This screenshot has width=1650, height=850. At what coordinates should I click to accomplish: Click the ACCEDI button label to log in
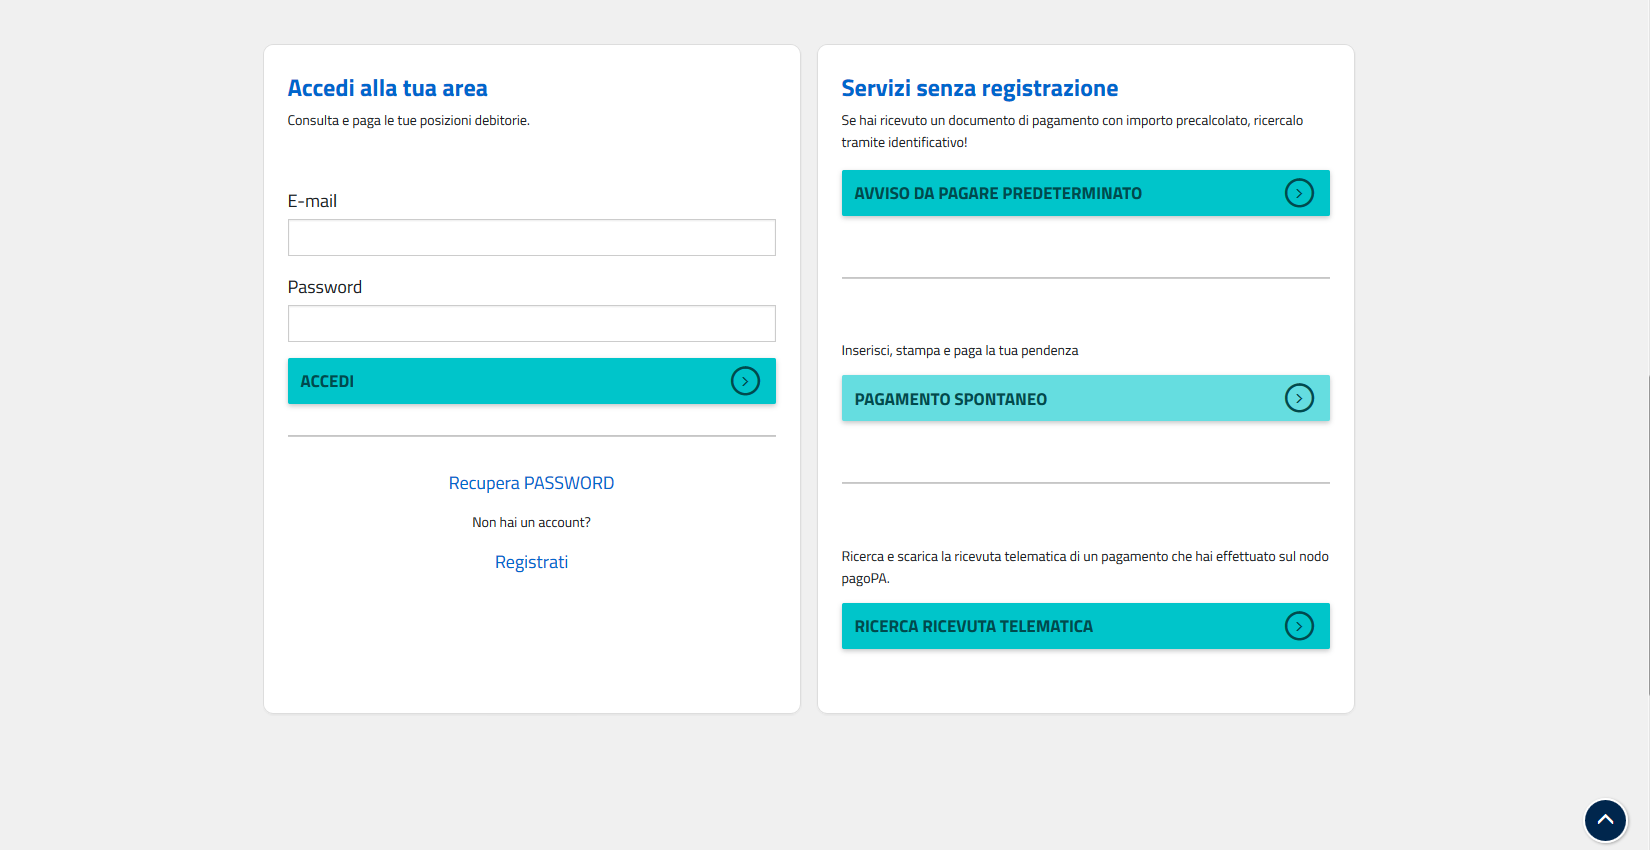coord(327,381)
